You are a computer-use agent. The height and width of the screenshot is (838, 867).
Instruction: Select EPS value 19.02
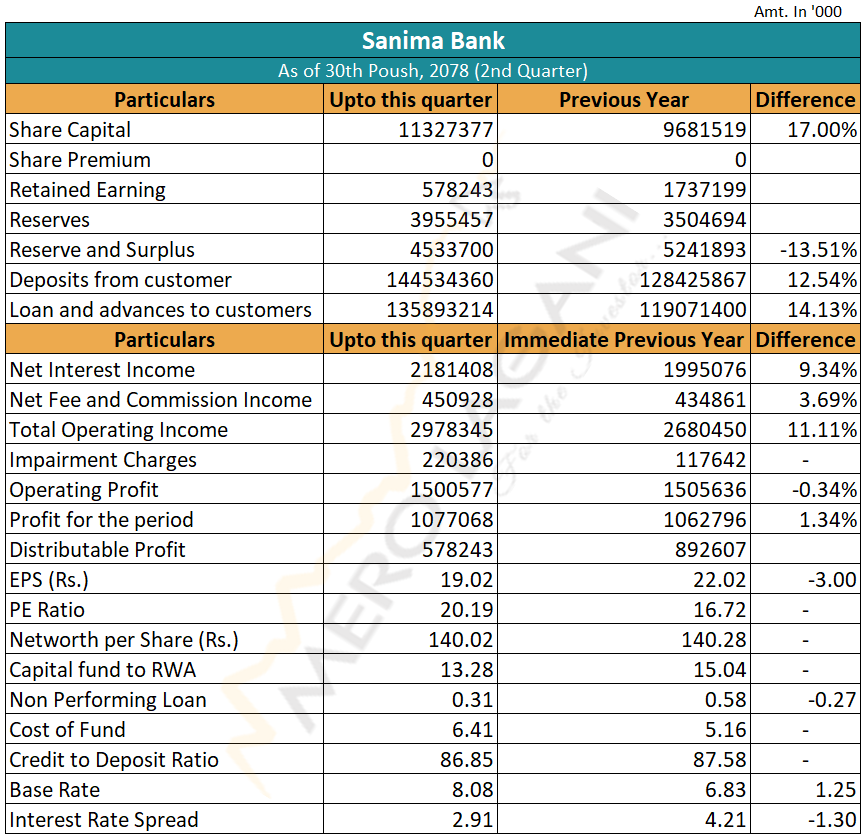467,580
